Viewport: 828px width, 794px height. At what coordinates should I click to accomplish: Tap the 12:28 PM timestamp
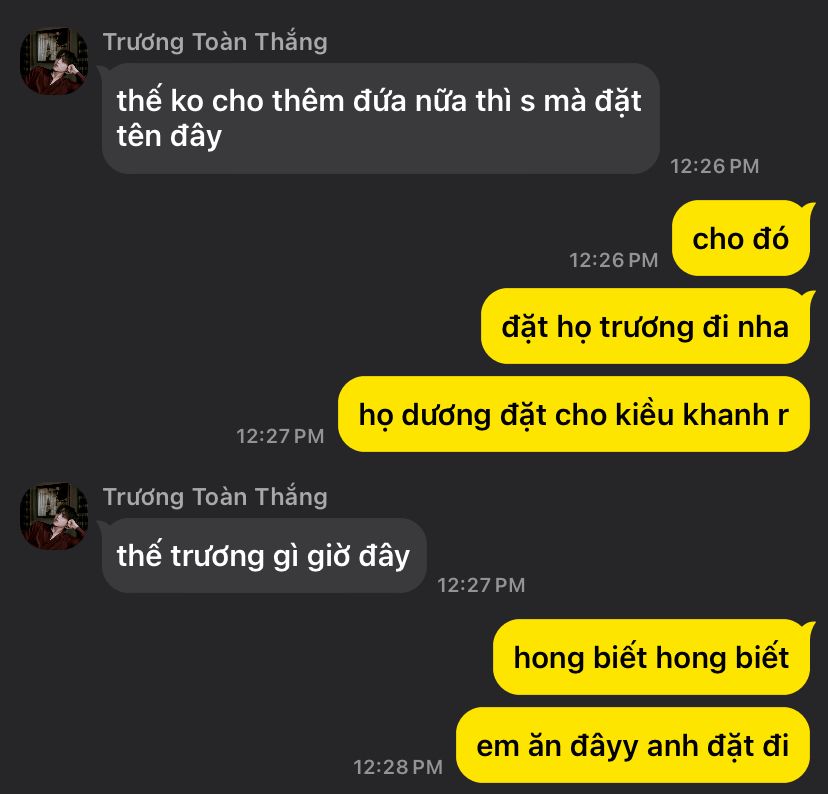click(x=398, y=767)
